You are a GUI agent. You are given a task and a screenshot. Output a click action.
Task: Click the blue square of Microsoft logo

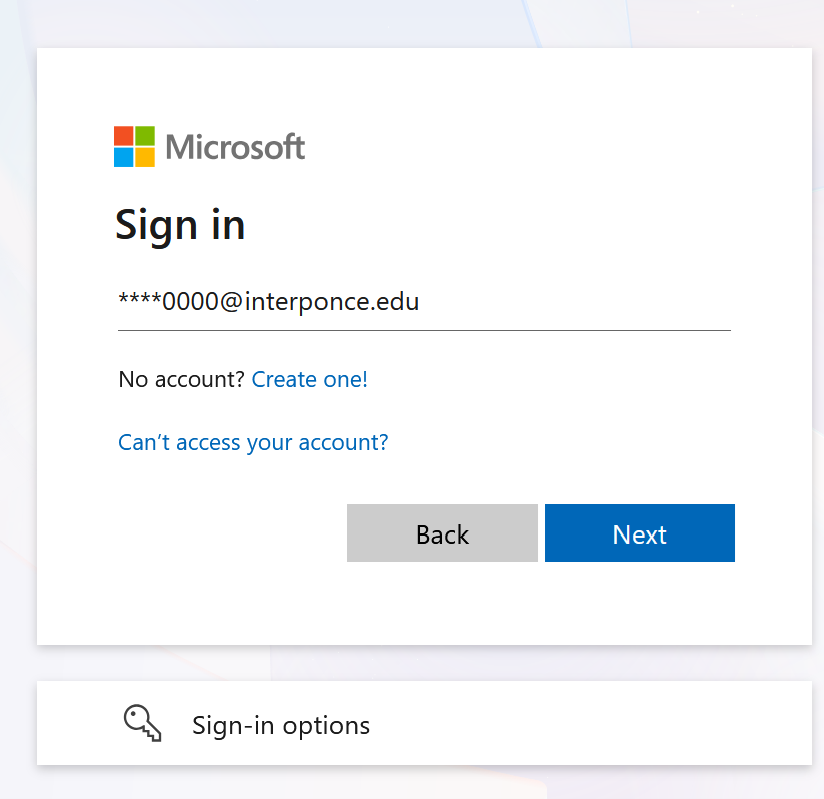(x=123, y=157)
